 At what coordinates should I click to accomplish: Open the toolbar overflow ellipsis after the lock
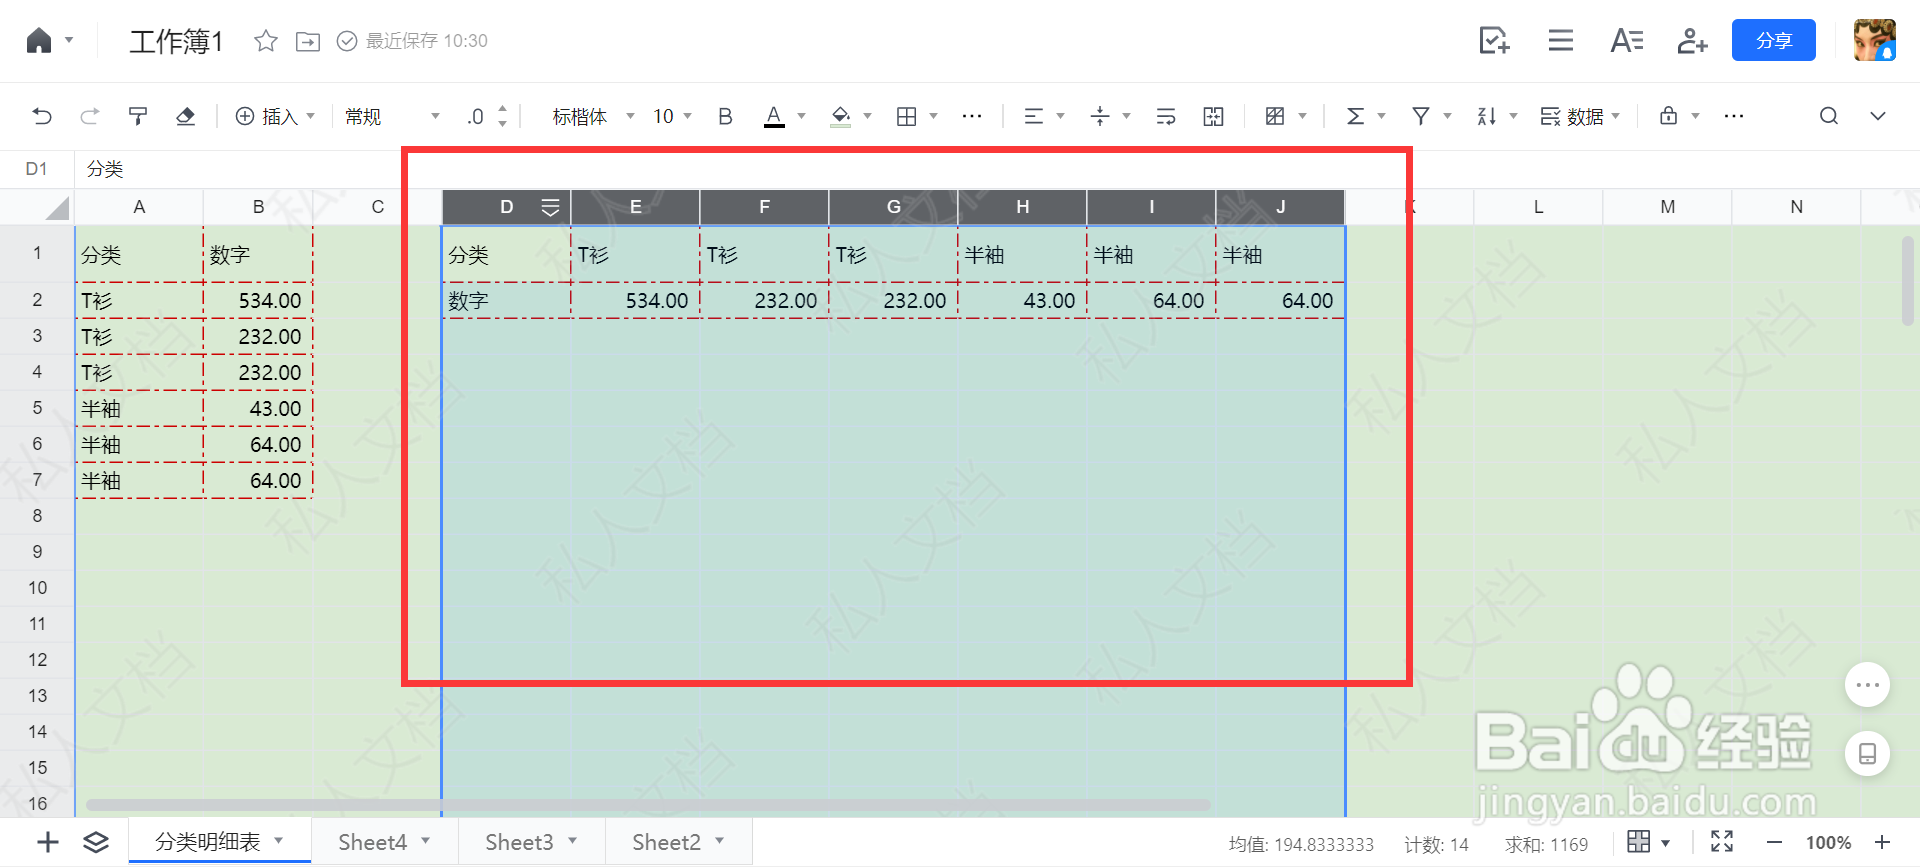pos(1734,116)
